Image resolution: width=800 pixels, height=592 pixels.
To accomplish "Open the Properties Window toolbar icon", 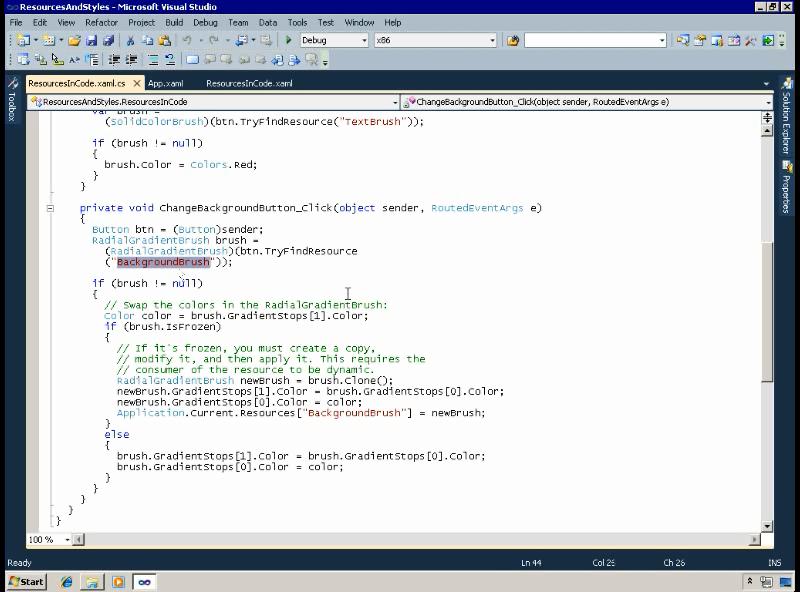I will (x=699, y=40).
